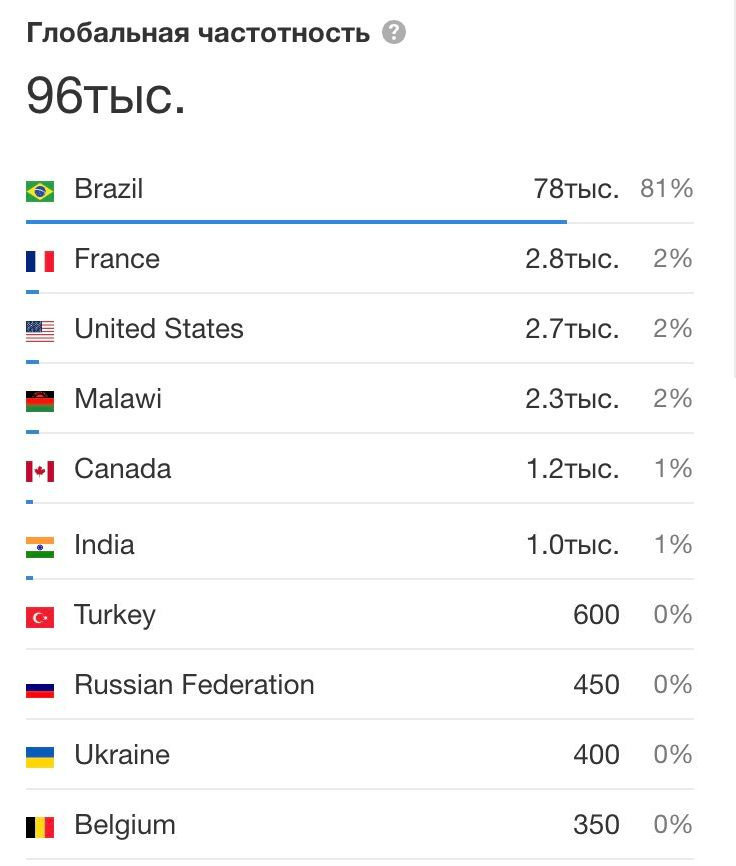Open the Russian Federation row label
The width and height of the screenshot is (736, 866).
pyautogui.click(x=194, y=685)
